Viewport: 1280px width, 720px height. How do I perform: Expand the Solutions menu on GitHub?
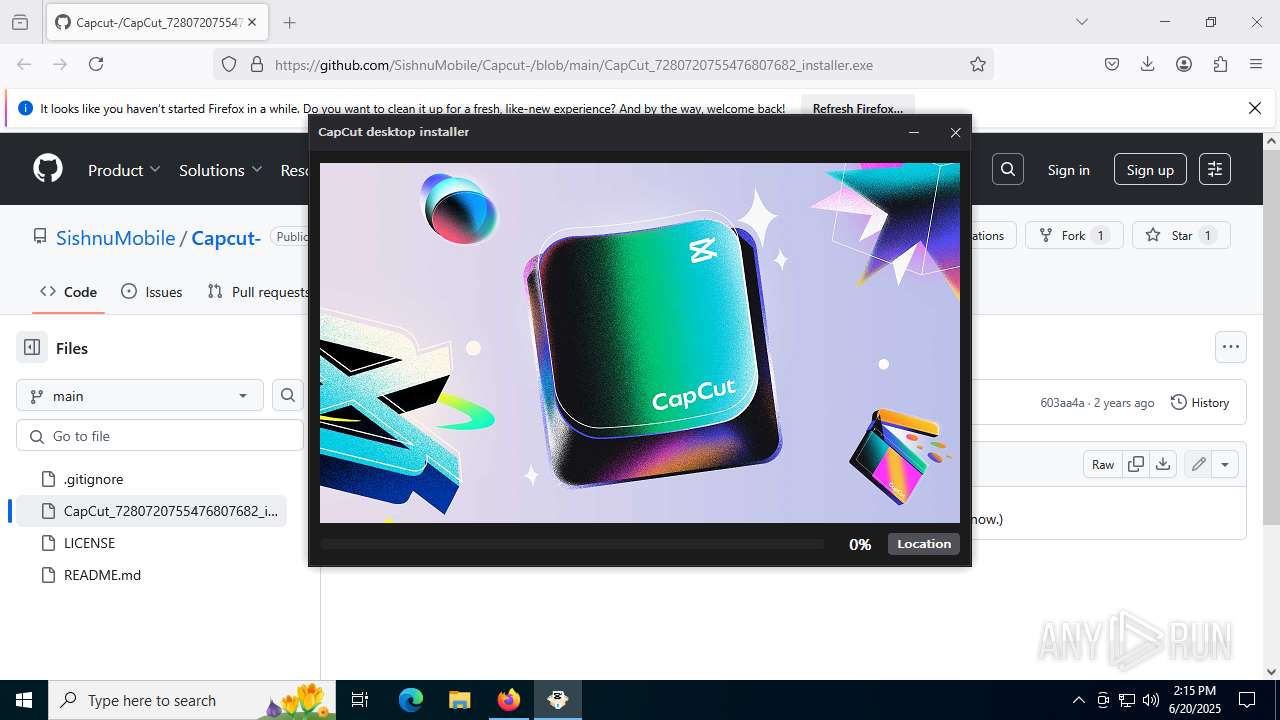pyautogui.click(x=221, y=170)
